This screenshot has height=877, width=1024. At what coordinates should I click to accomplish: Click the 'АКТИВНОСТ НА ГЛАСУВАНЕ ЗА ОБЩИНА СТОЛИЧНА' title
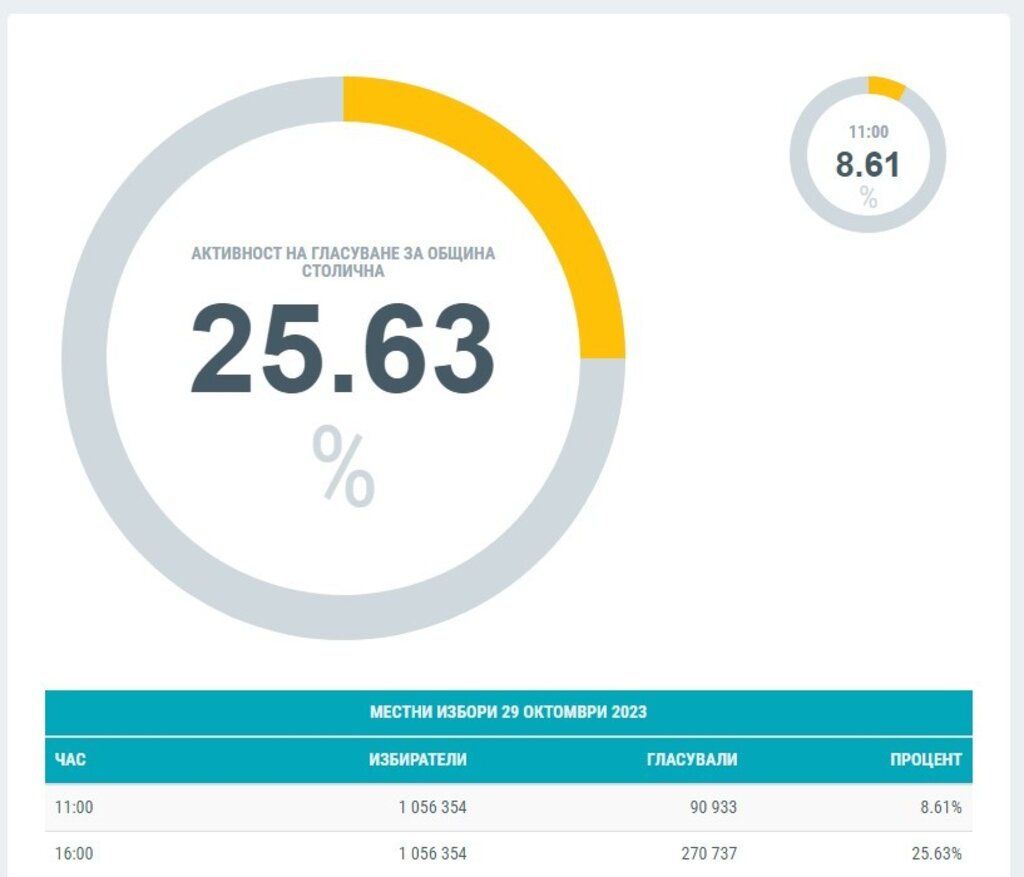tap(343, 262)
